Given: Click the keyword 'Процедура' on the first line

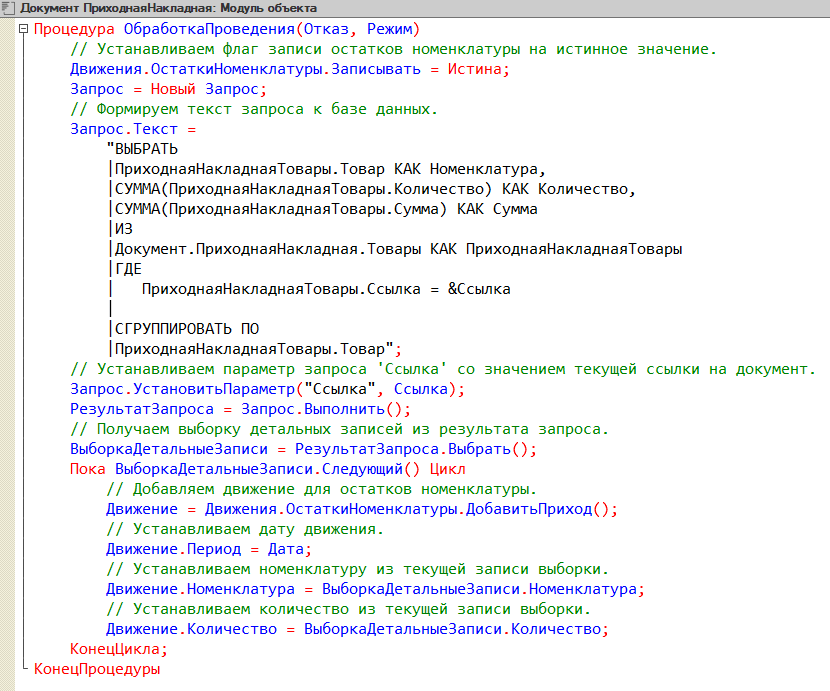Looking at the screenshot, I should pos(74,29).
